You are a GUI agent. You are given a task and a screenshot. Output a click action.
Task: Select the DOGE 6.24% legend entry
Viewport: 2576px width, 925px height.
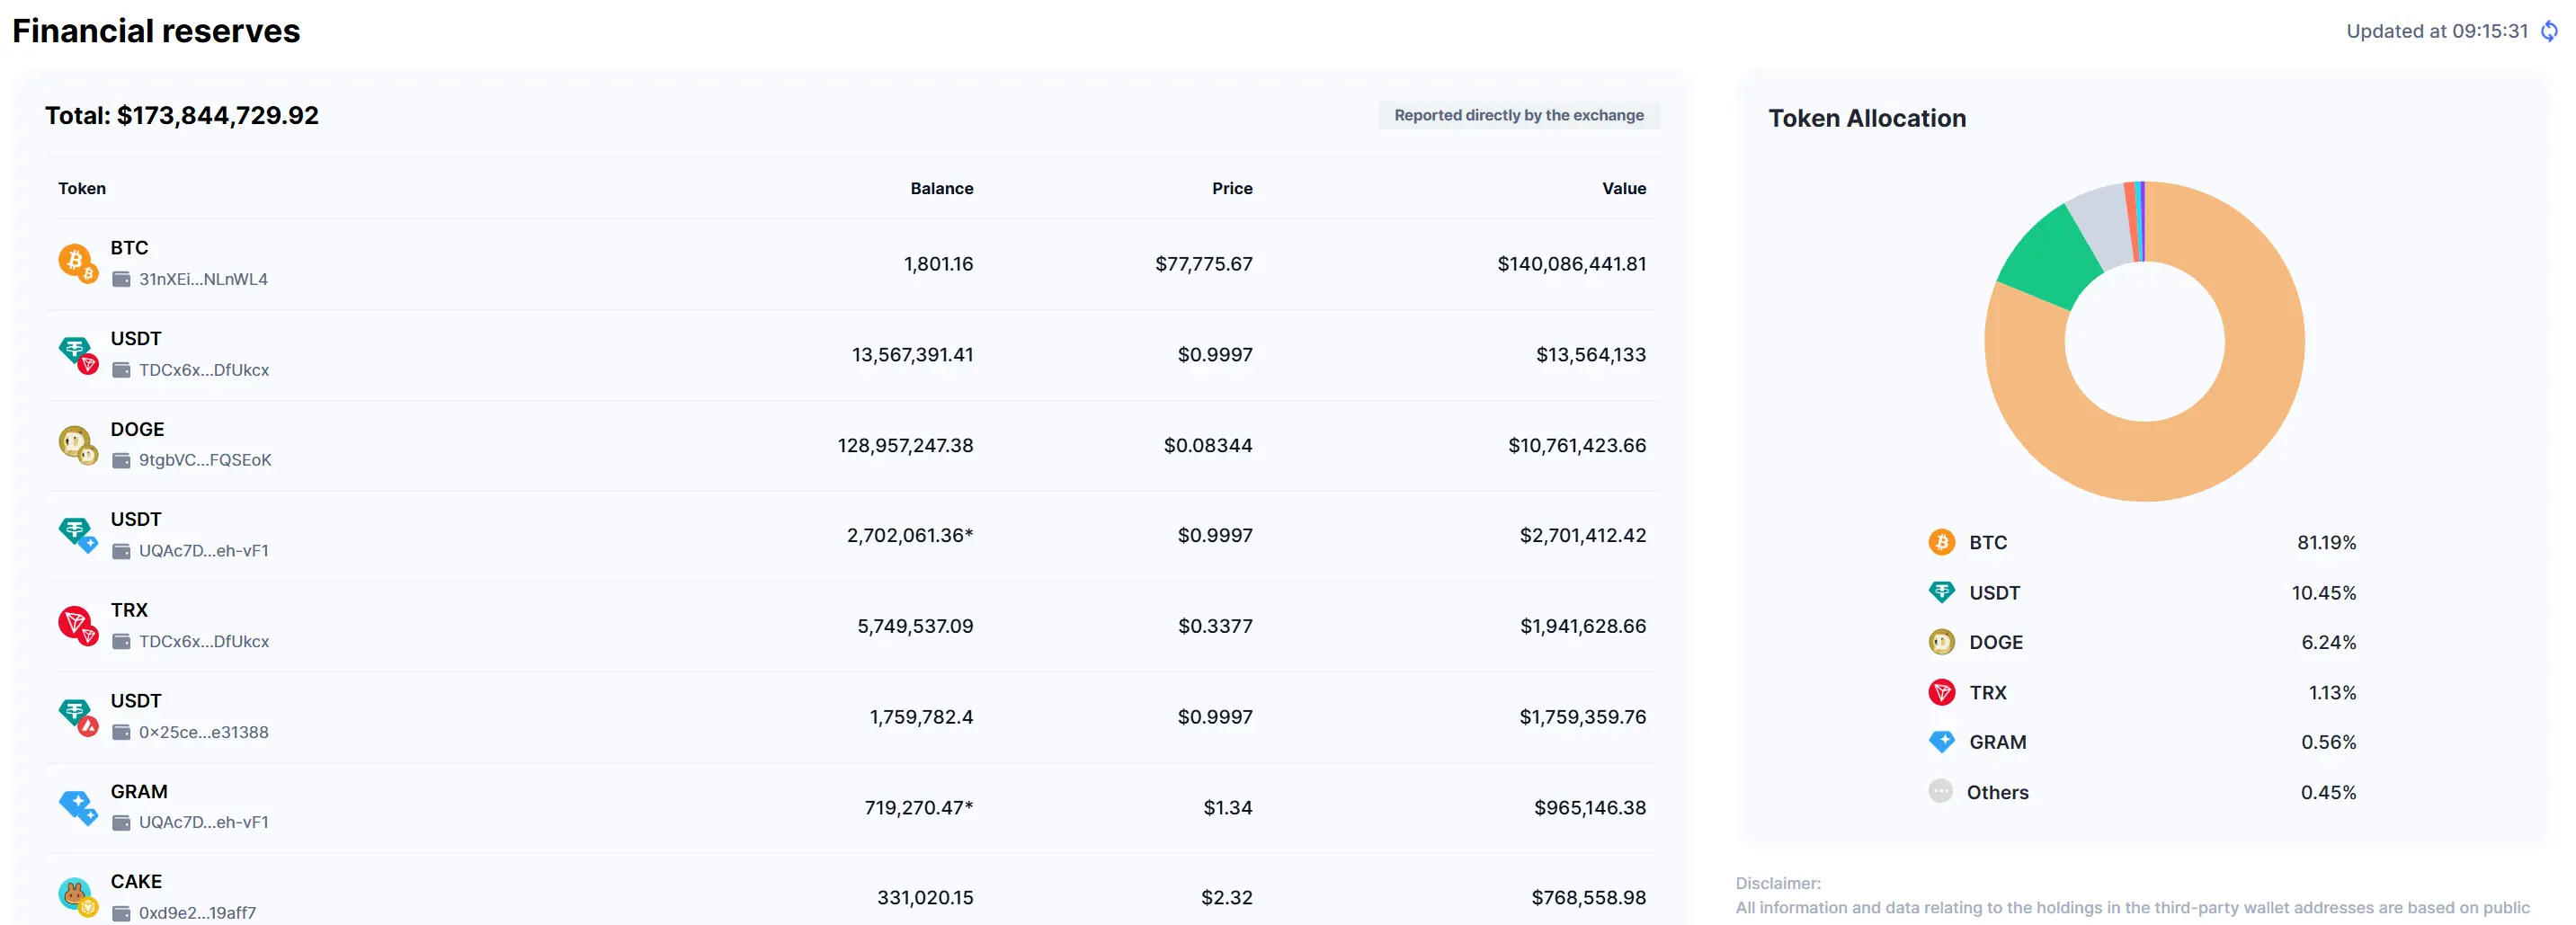[2142, 642]
